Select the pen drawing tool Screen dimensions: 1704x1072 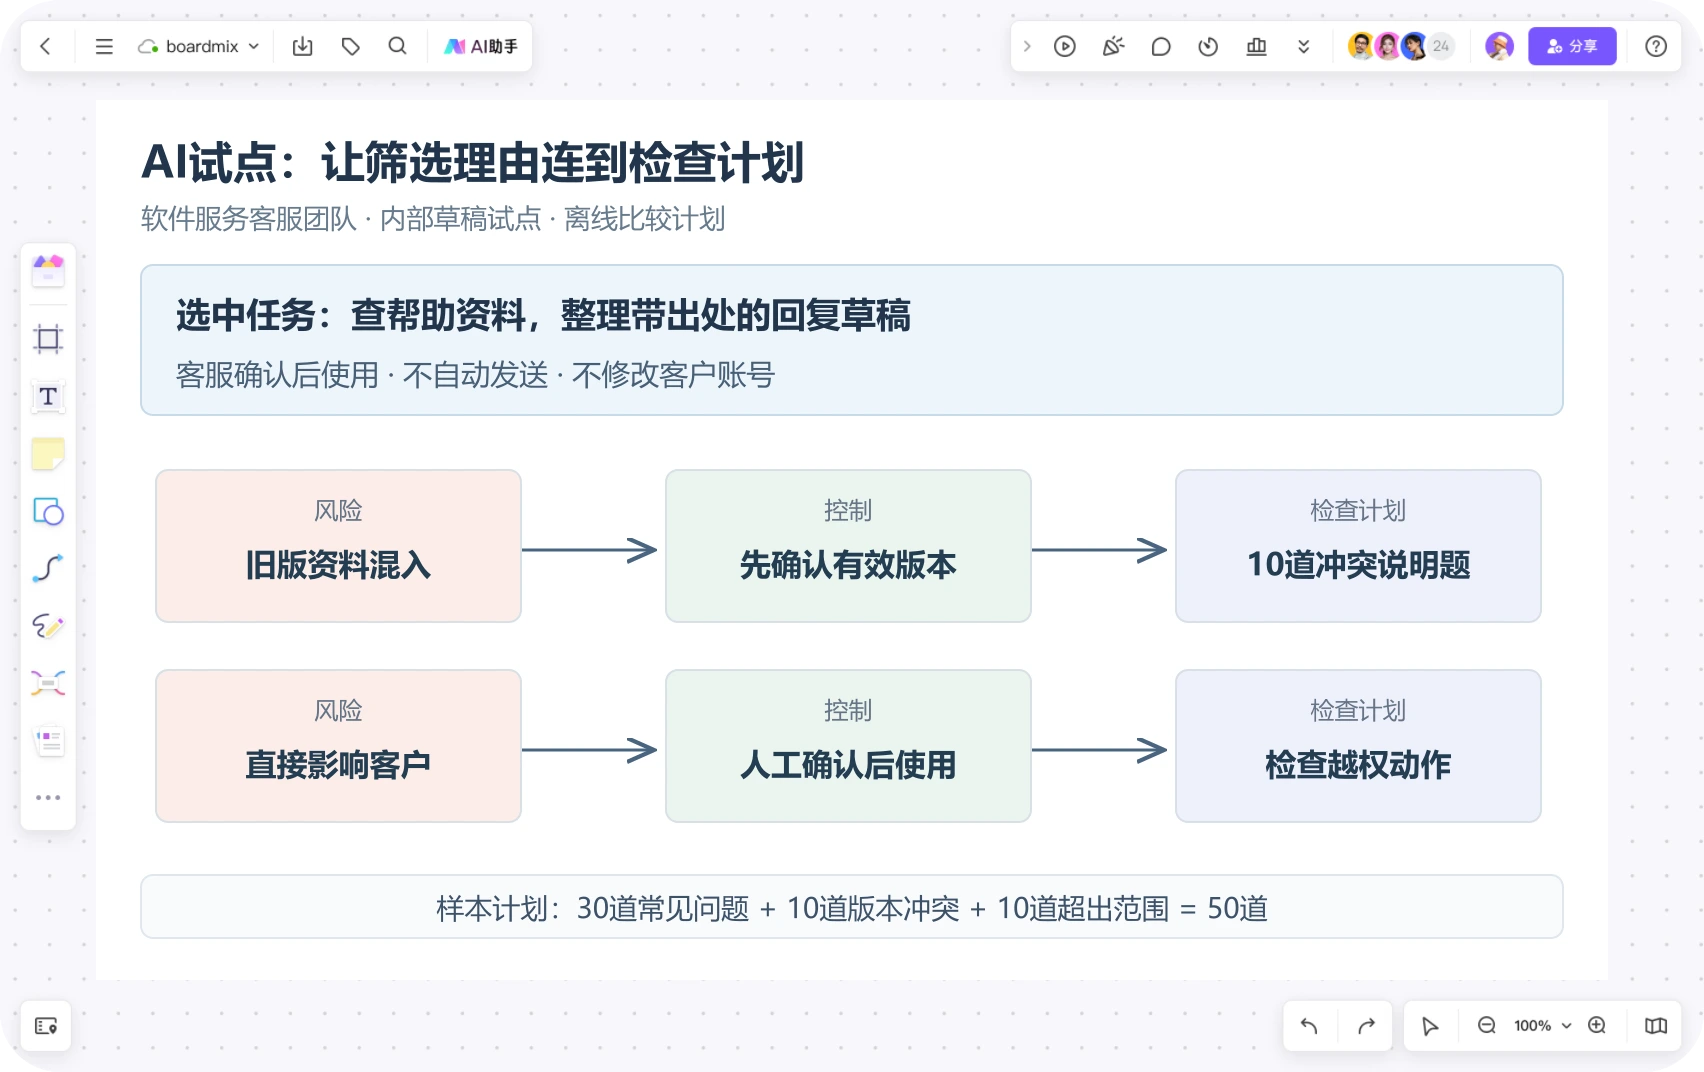pos(48,626)
